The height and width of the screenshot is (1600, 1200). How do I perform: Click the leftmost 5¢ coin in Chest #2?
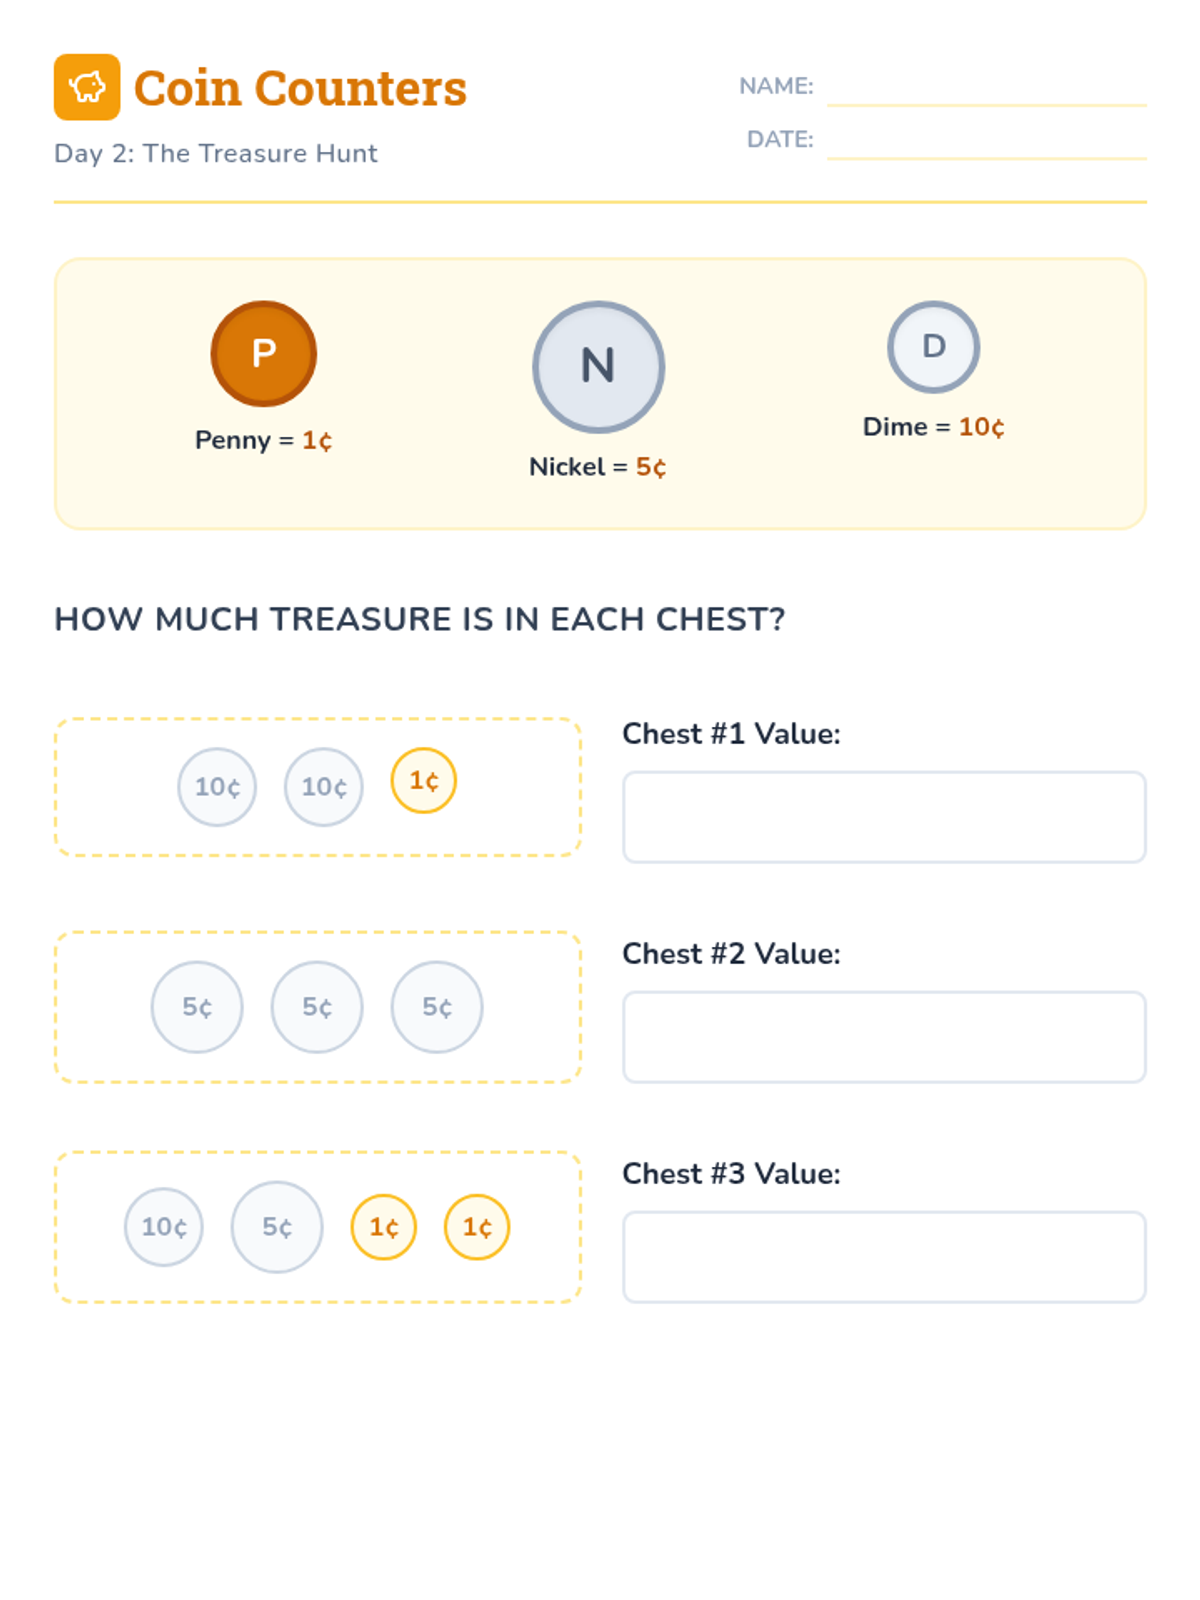[197, 1007]
